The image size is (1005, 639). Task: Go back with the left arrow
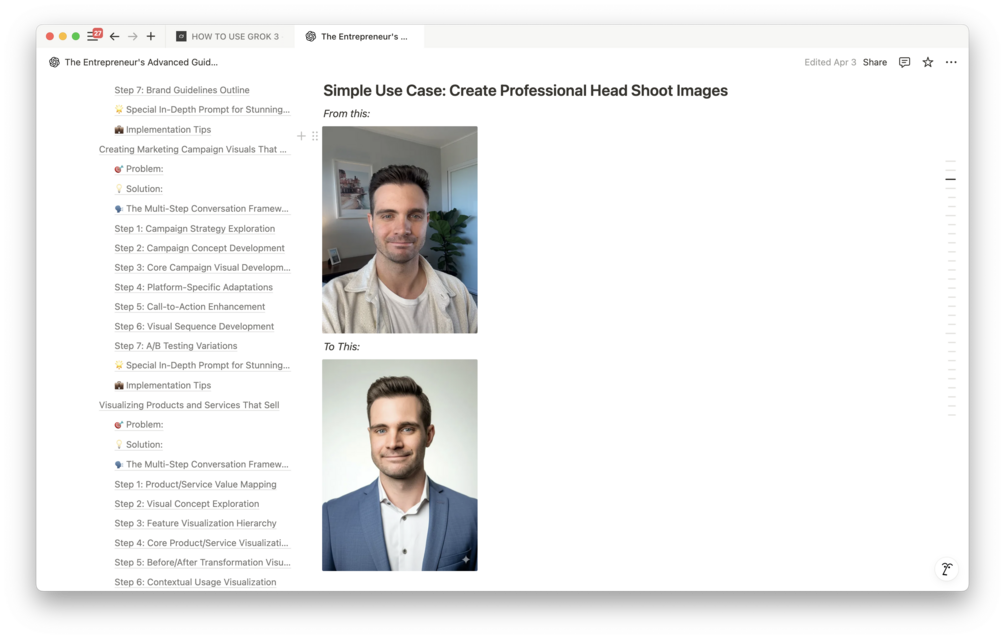(x=115, y=37)
